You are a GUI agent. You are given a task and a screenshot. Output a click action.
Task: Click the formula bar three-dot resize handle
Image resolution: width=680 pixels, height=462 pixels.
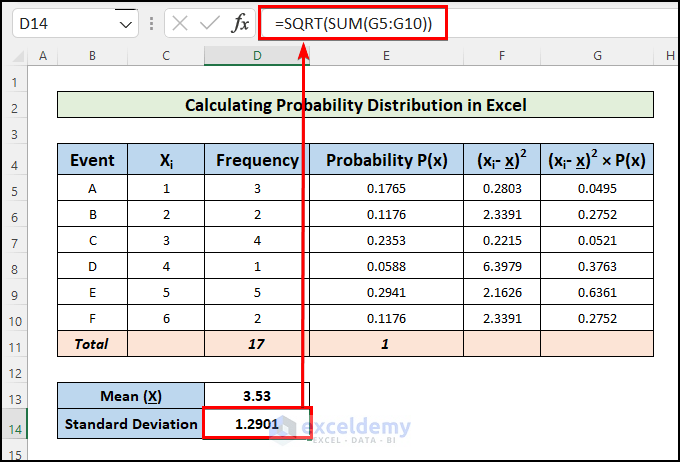point(151,23)
